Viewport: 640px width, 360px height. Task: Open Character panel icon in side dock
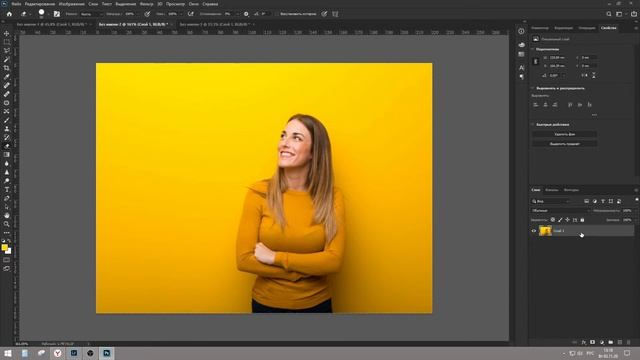(521, 68)
